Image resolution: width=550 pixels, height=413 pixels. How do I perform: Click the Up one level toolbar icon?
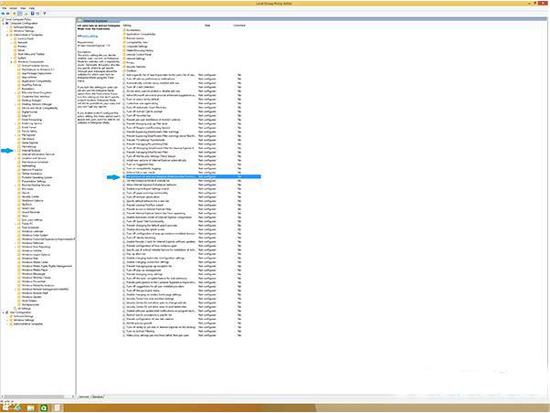14,13
